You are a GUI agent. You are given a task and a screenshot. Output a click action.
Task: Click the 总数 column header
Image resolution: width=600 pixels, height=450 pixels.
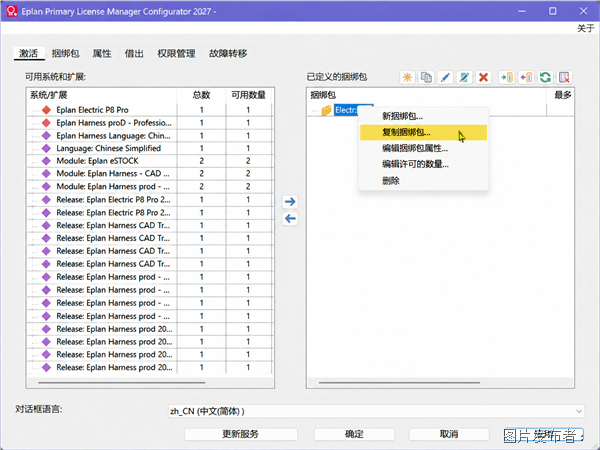click(201, 95)
